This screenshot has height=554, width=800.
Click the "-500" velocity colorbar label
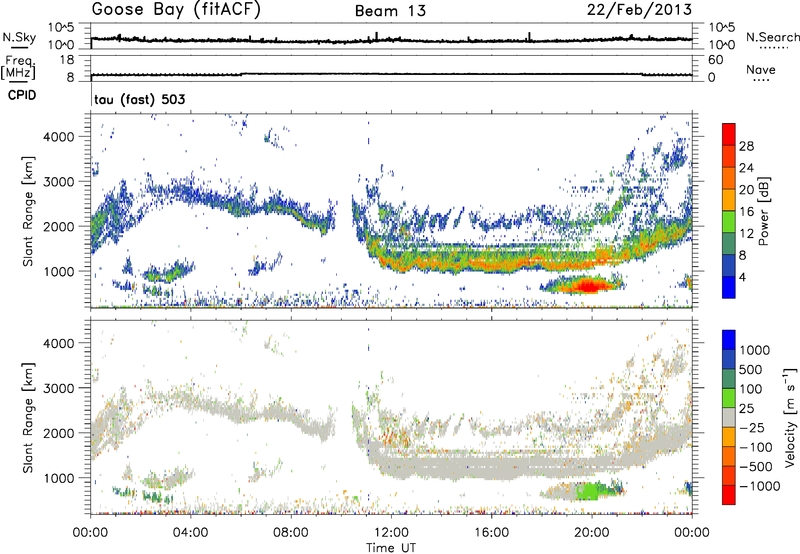coord(756,467)
